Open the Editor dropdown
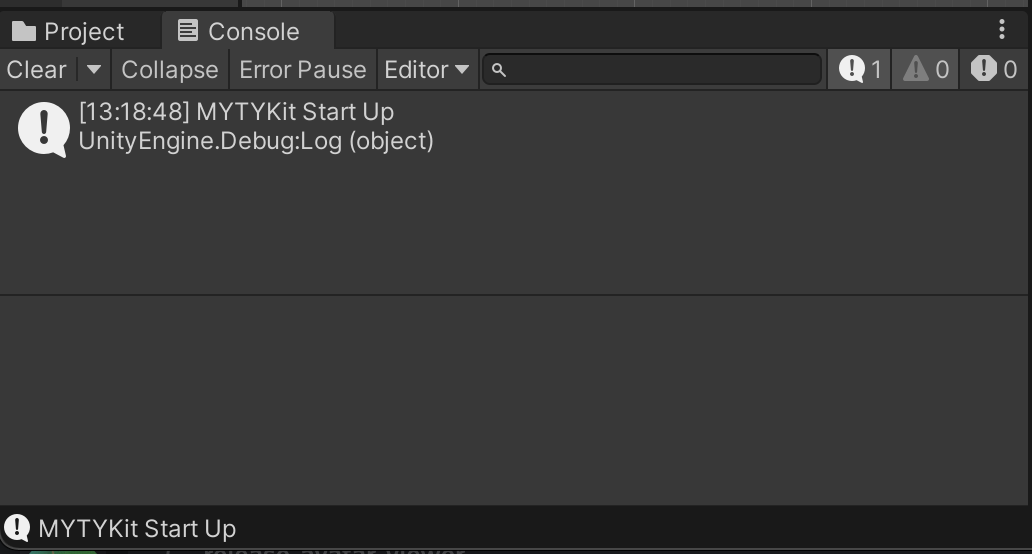Viewport: 1032px width, 554px height. point(427,70)
